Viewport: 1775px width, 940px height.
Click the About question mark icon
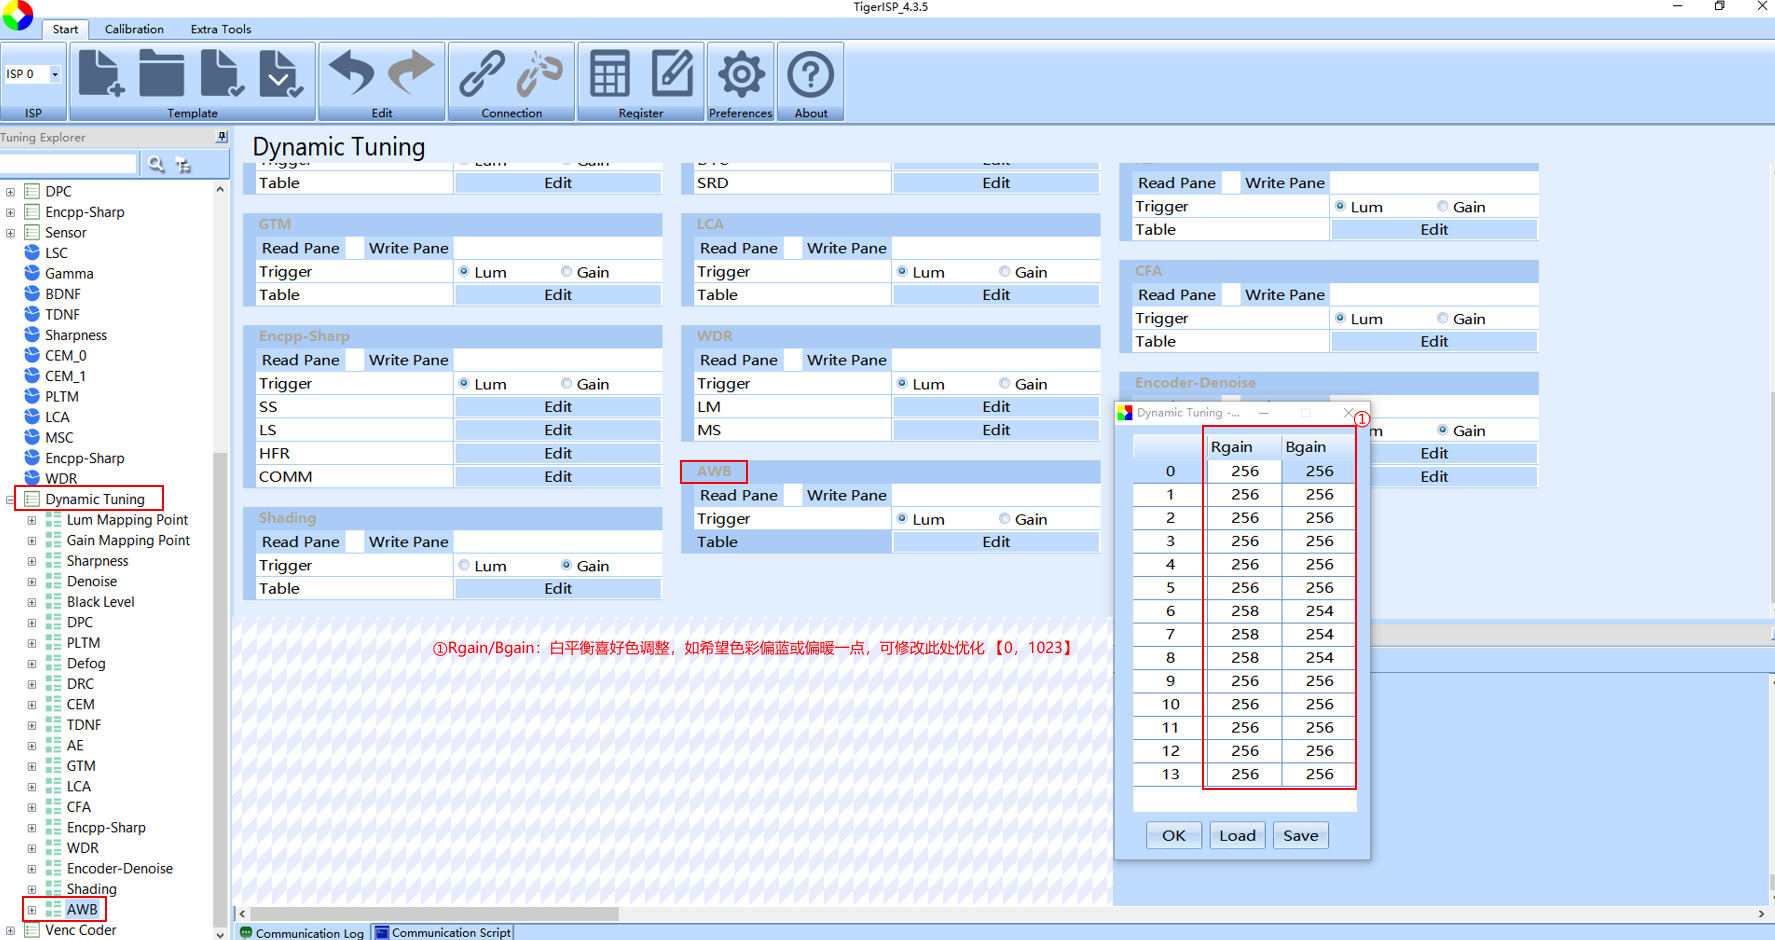(x=811, y=74)
